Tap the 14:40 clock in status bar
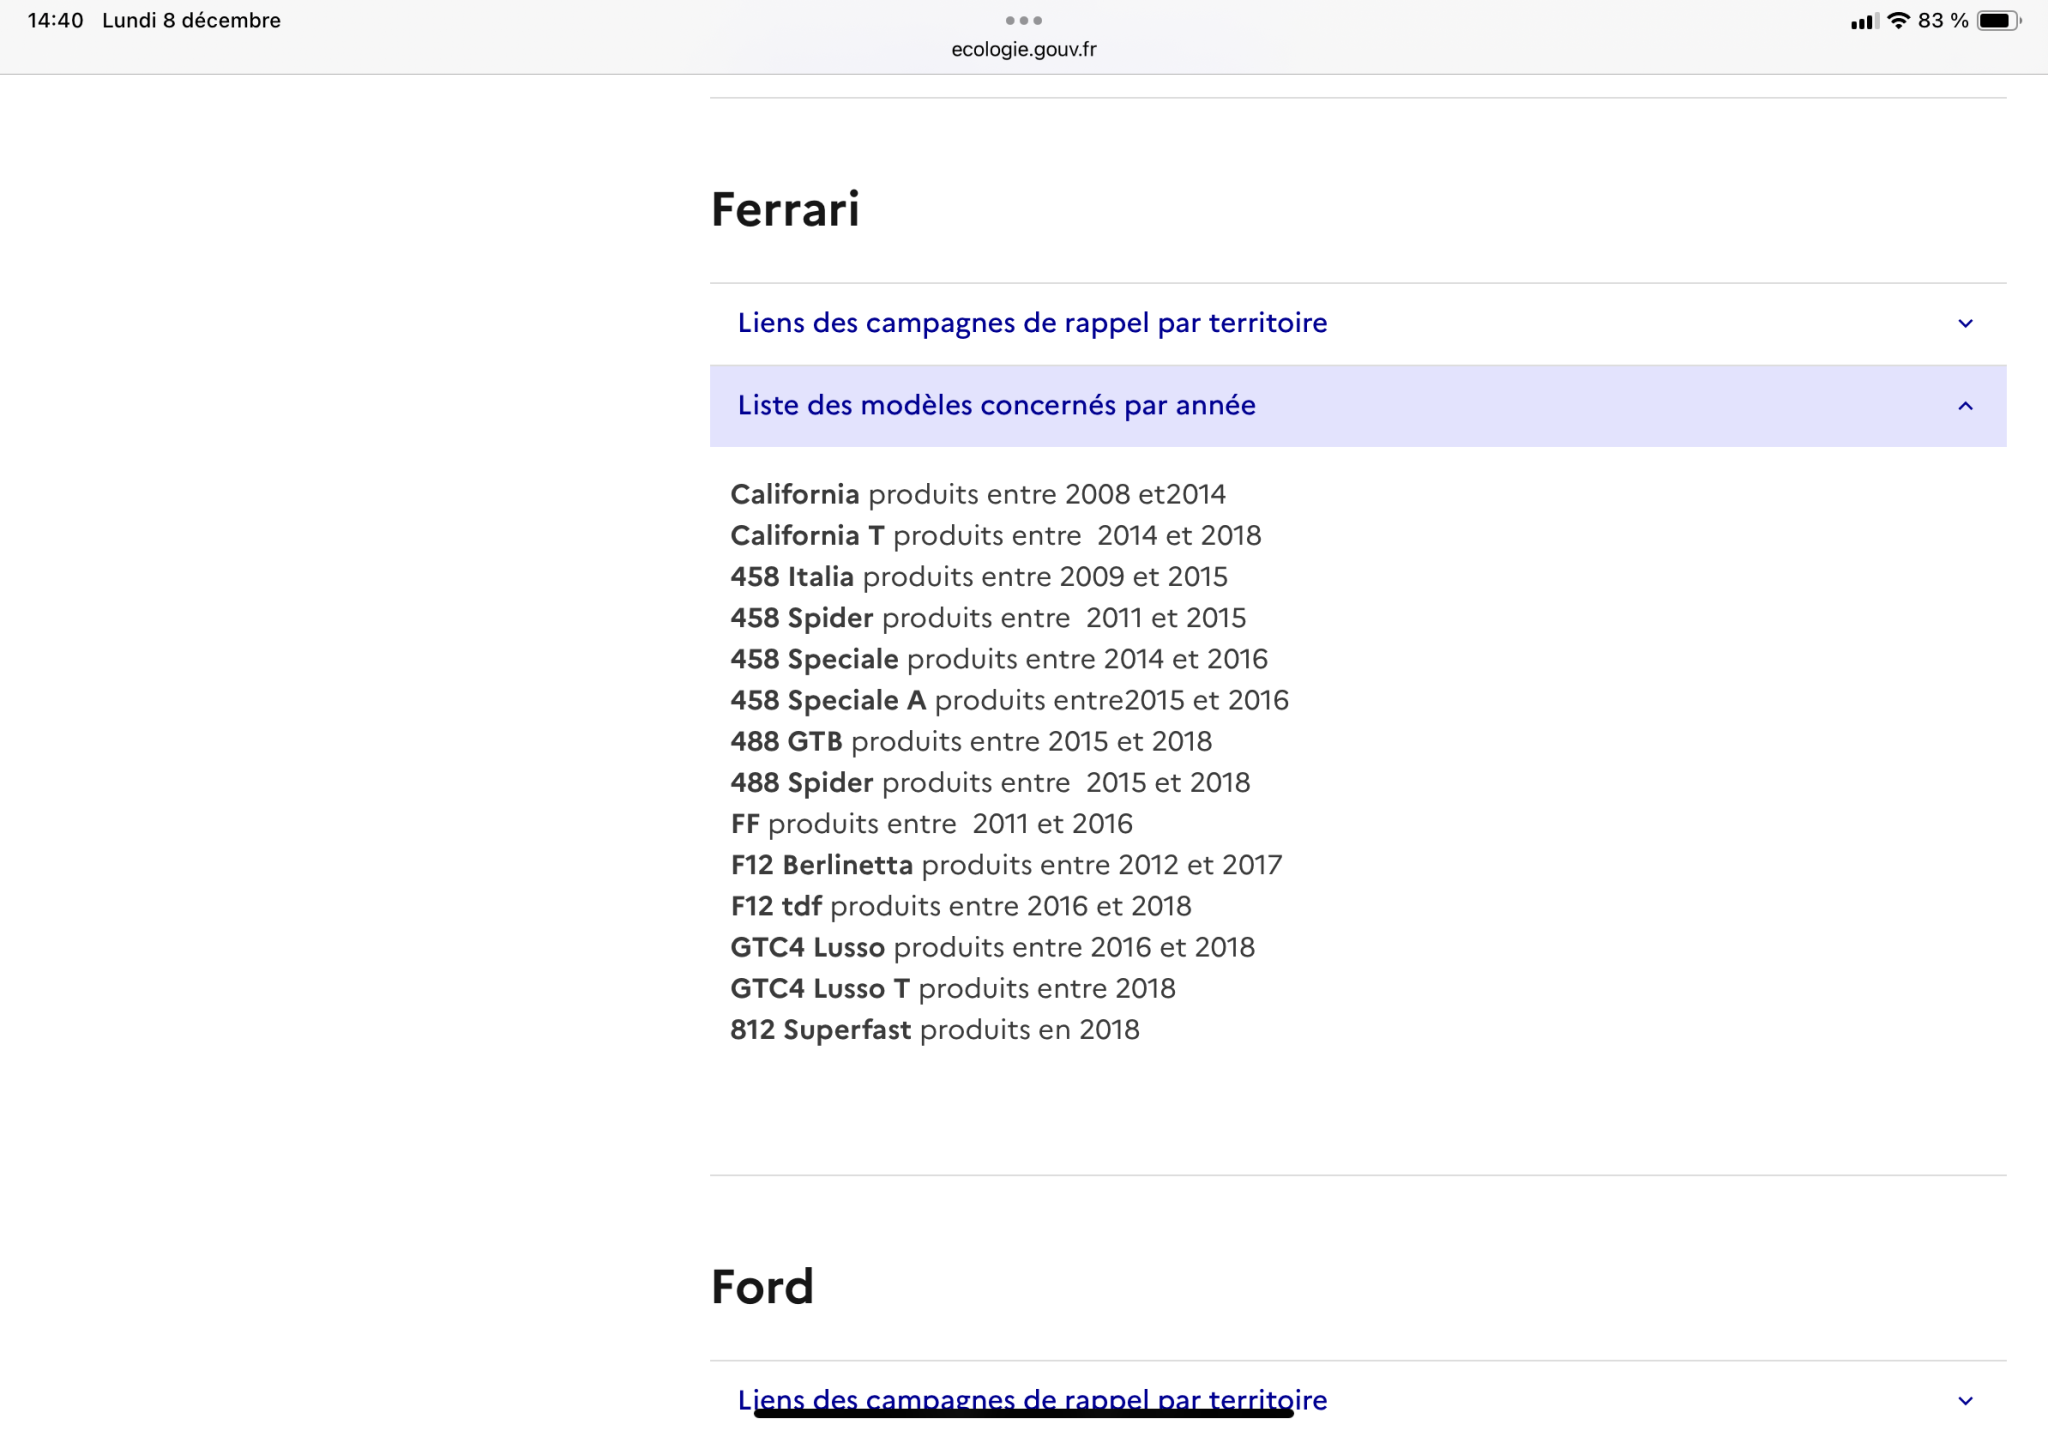 point(55,20)
